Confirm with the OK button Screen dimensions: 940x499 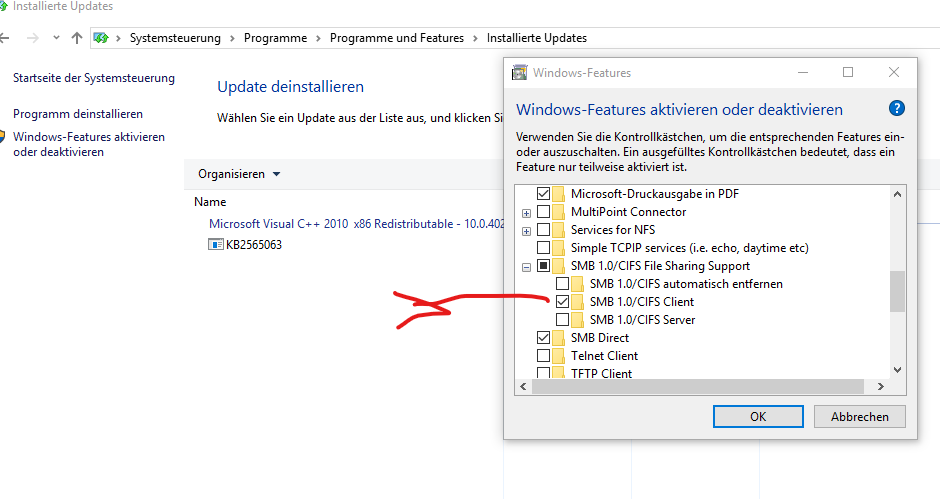click(x=758, y=416)
